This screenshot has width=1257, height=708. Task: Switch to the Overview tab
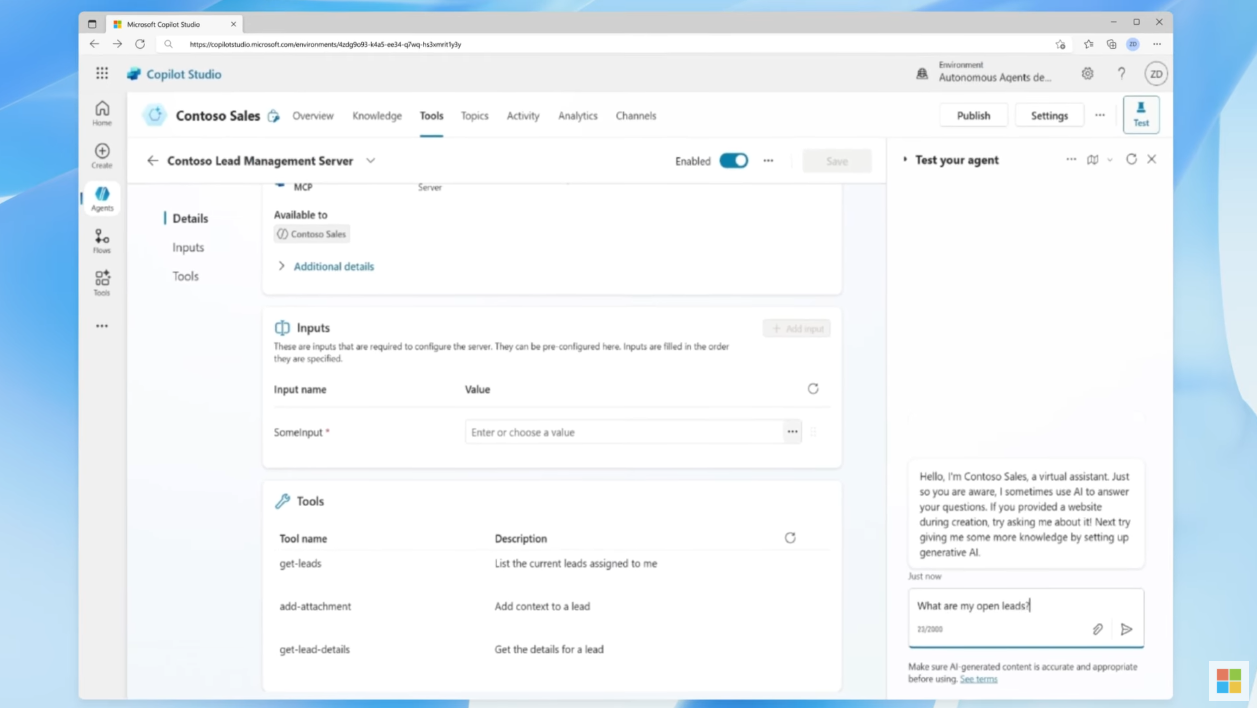(313, 115)
